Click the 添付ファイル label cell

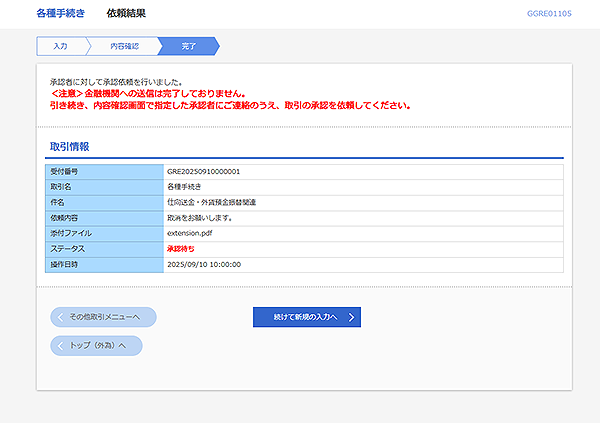tap(104, 234)
